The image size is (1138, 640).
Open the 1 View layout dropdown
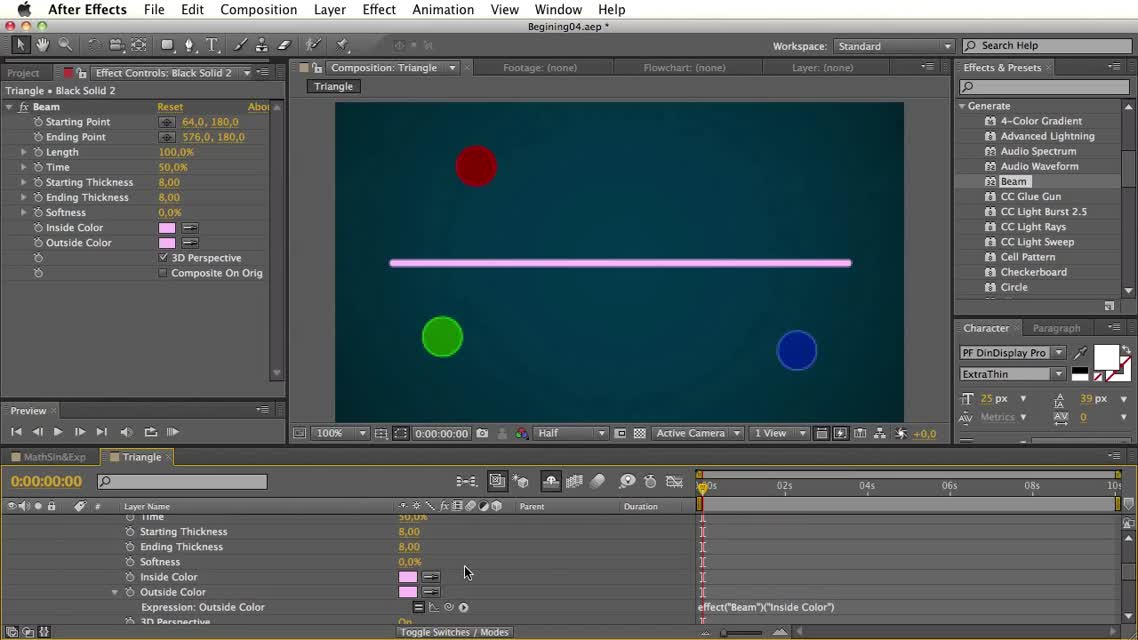(x=779, y=433)
